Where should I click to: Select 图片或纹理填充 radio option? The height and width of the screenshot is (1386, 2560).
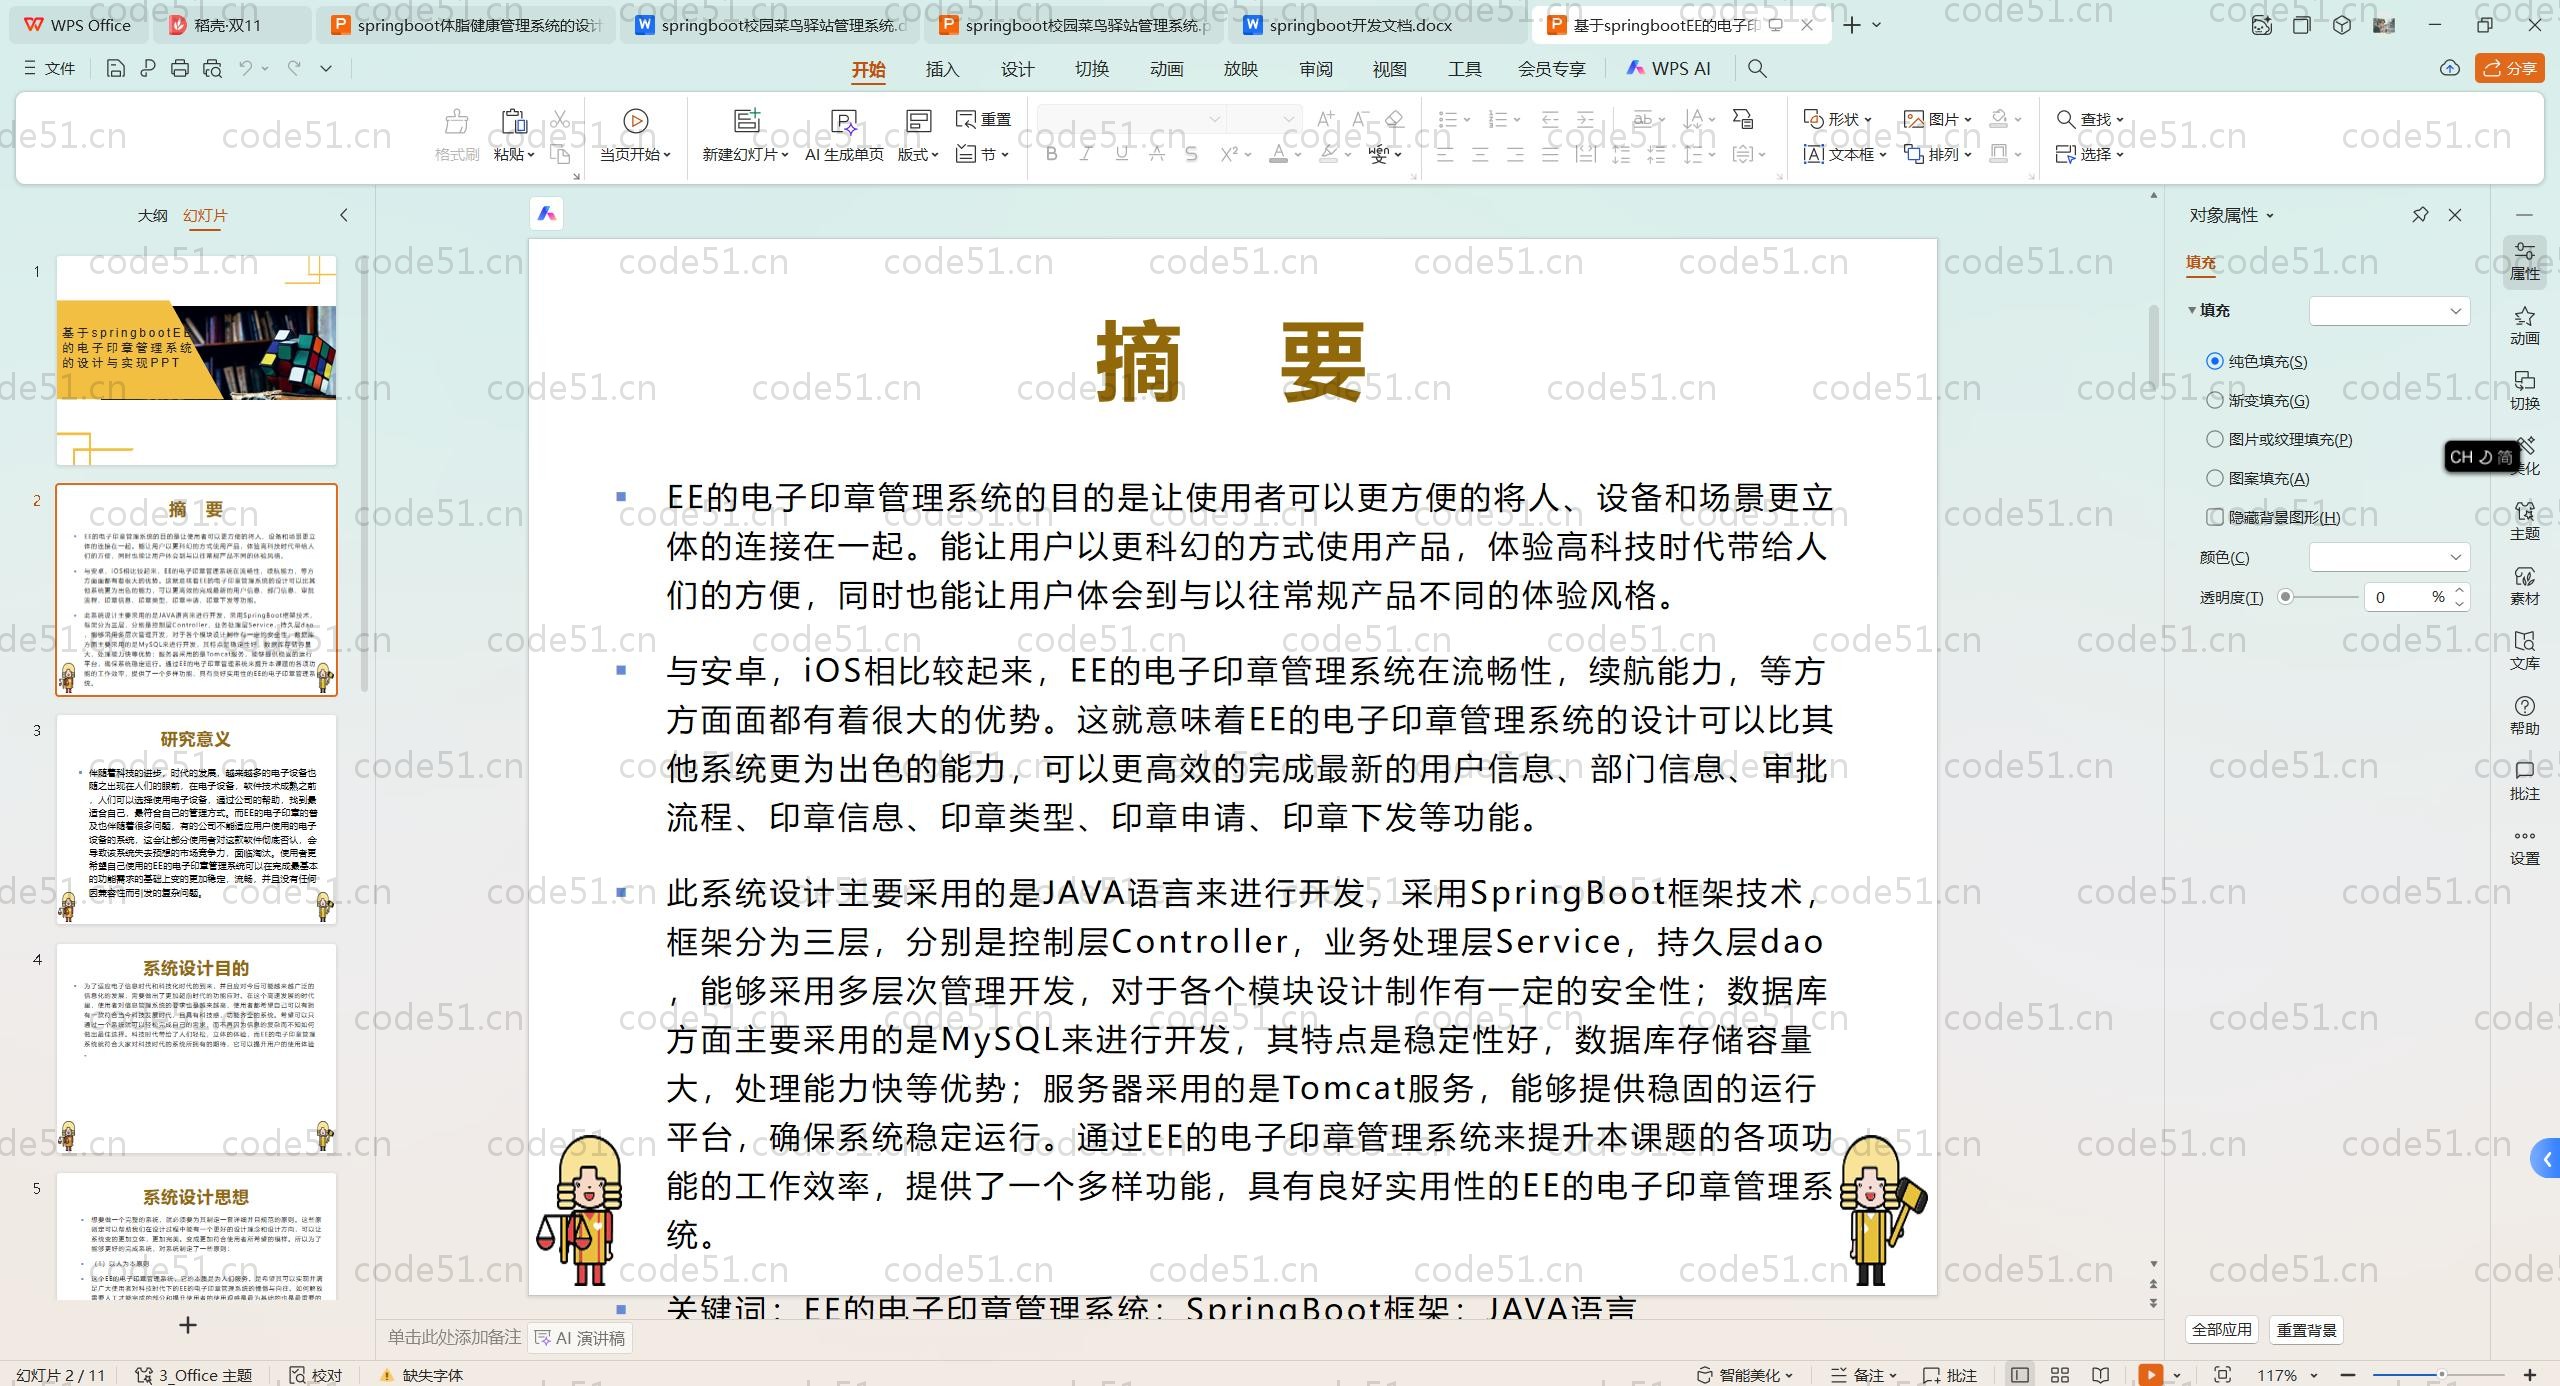pos(2215,439)
